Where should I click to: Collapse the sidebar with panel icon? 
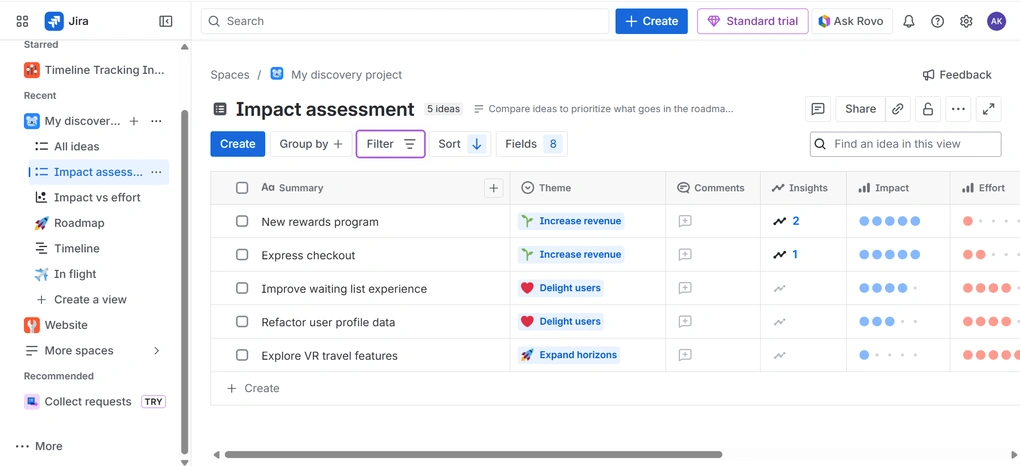tap(166, 21)
